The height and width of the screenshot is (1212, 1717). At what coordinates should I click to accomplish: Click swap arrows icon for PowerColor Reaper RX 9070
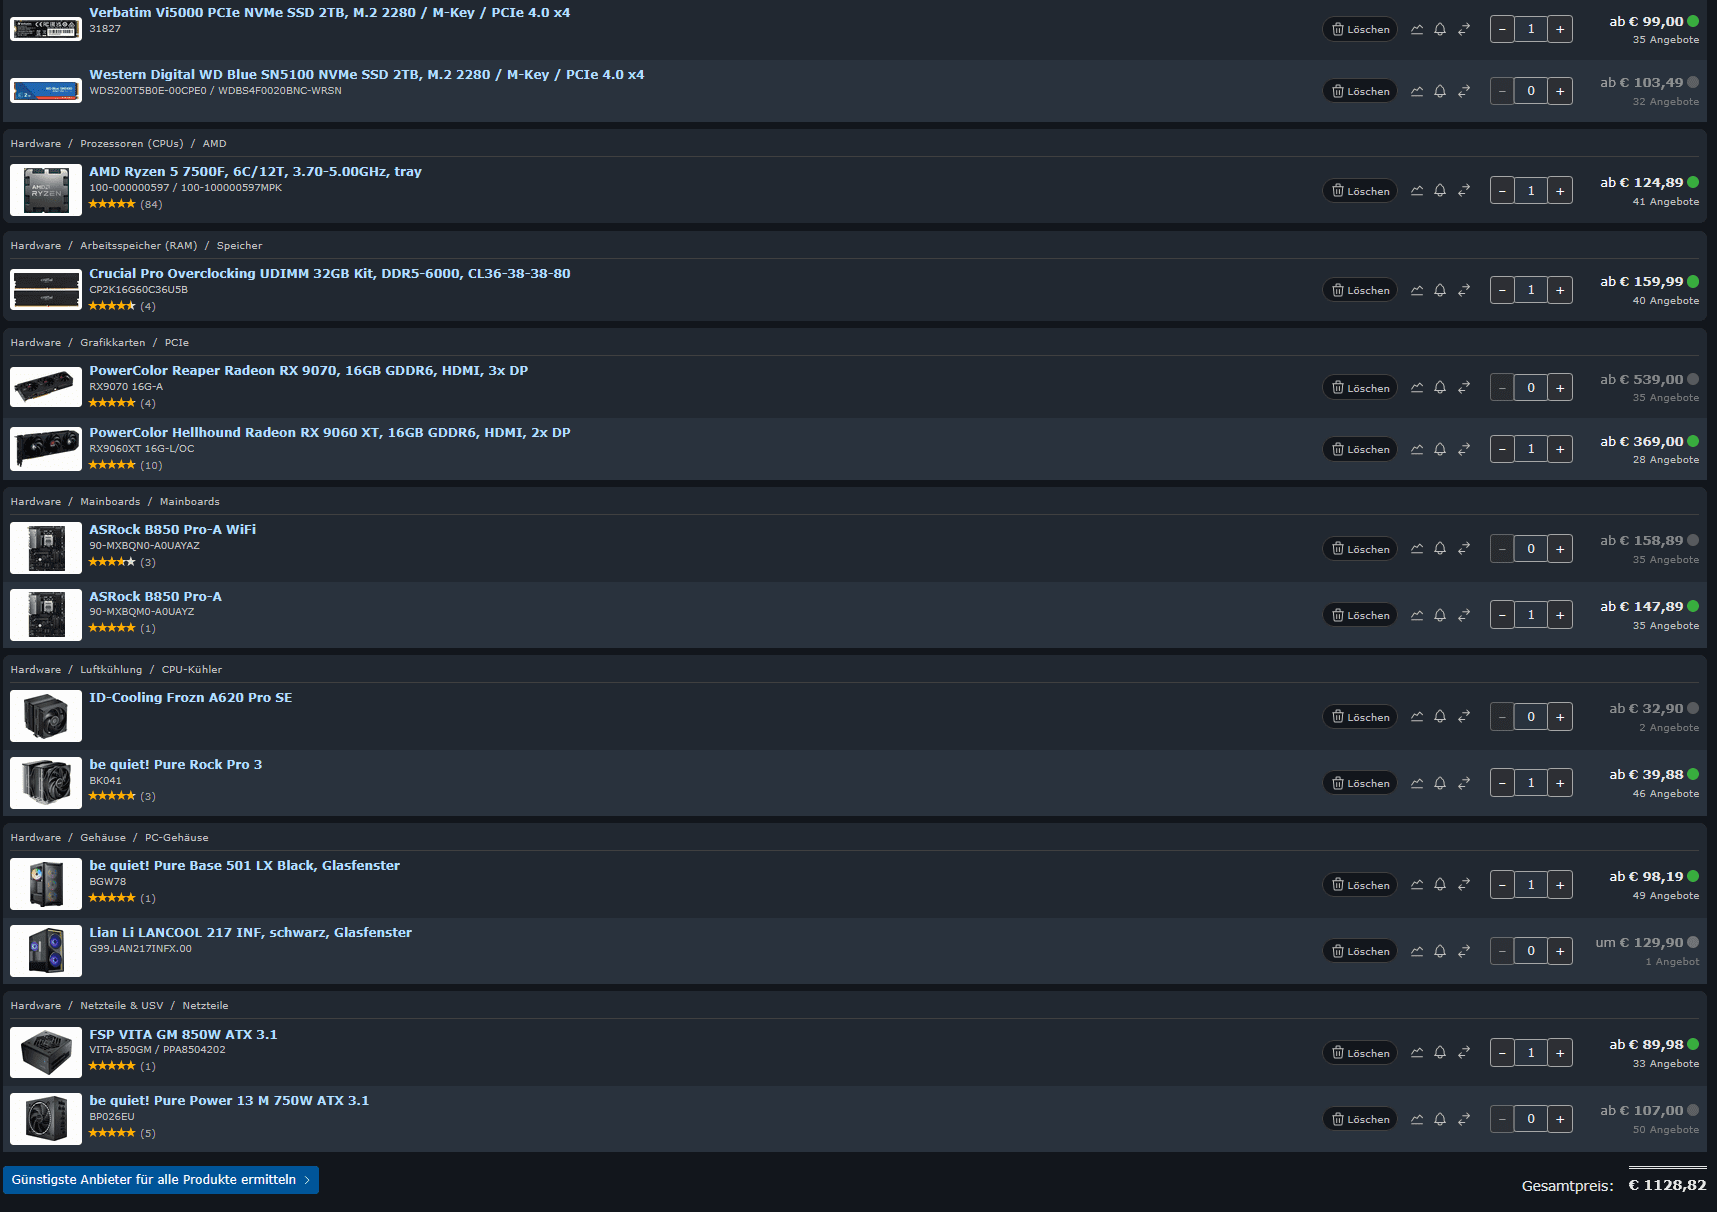click(1464, 387)
